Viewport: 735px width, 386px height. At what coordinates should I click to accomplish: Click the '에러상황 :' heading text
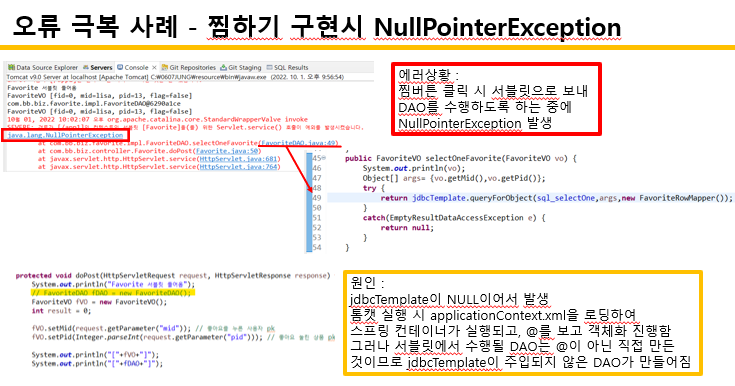[x=428, y=75]
